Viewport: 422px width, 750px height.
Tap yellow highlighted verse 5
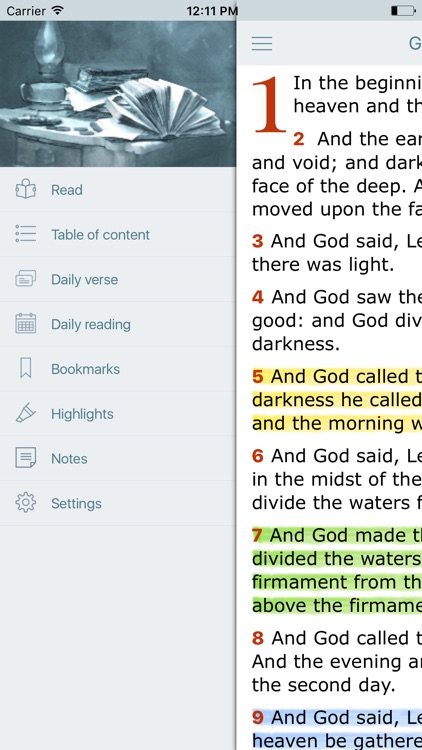pos(337,400)
